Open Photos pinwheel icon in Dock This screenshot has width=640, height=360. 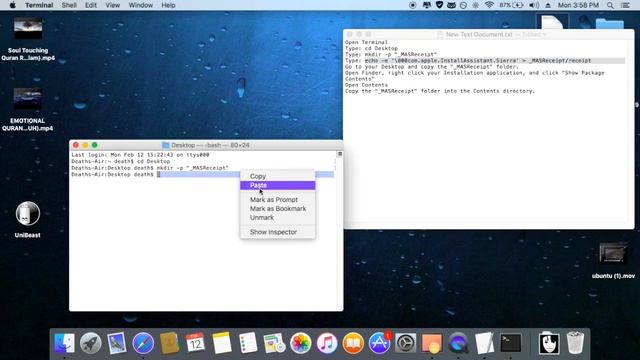point(300,343)
